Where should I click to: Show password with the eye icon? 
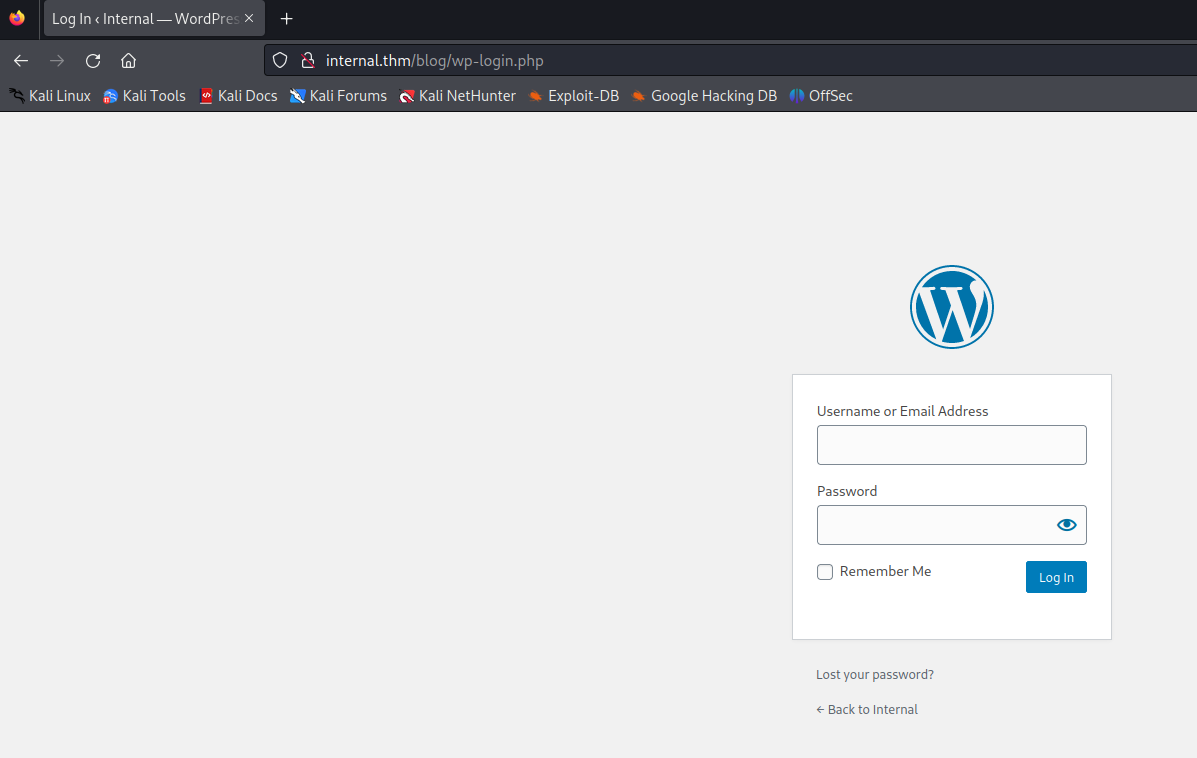pyautogui.click(x=1066, y=524)
